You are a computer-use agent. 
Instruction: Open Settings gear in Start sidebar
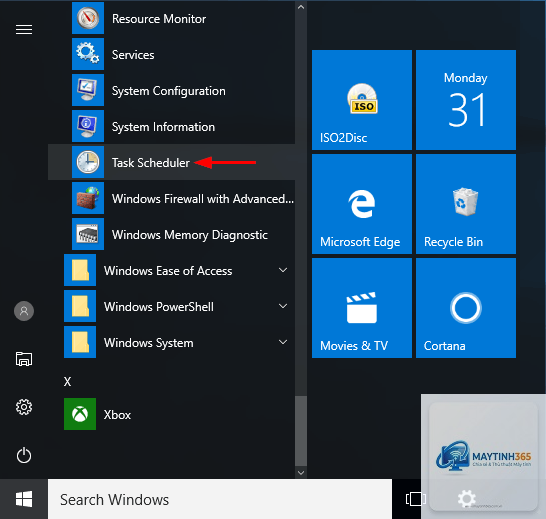coord(24,407)
